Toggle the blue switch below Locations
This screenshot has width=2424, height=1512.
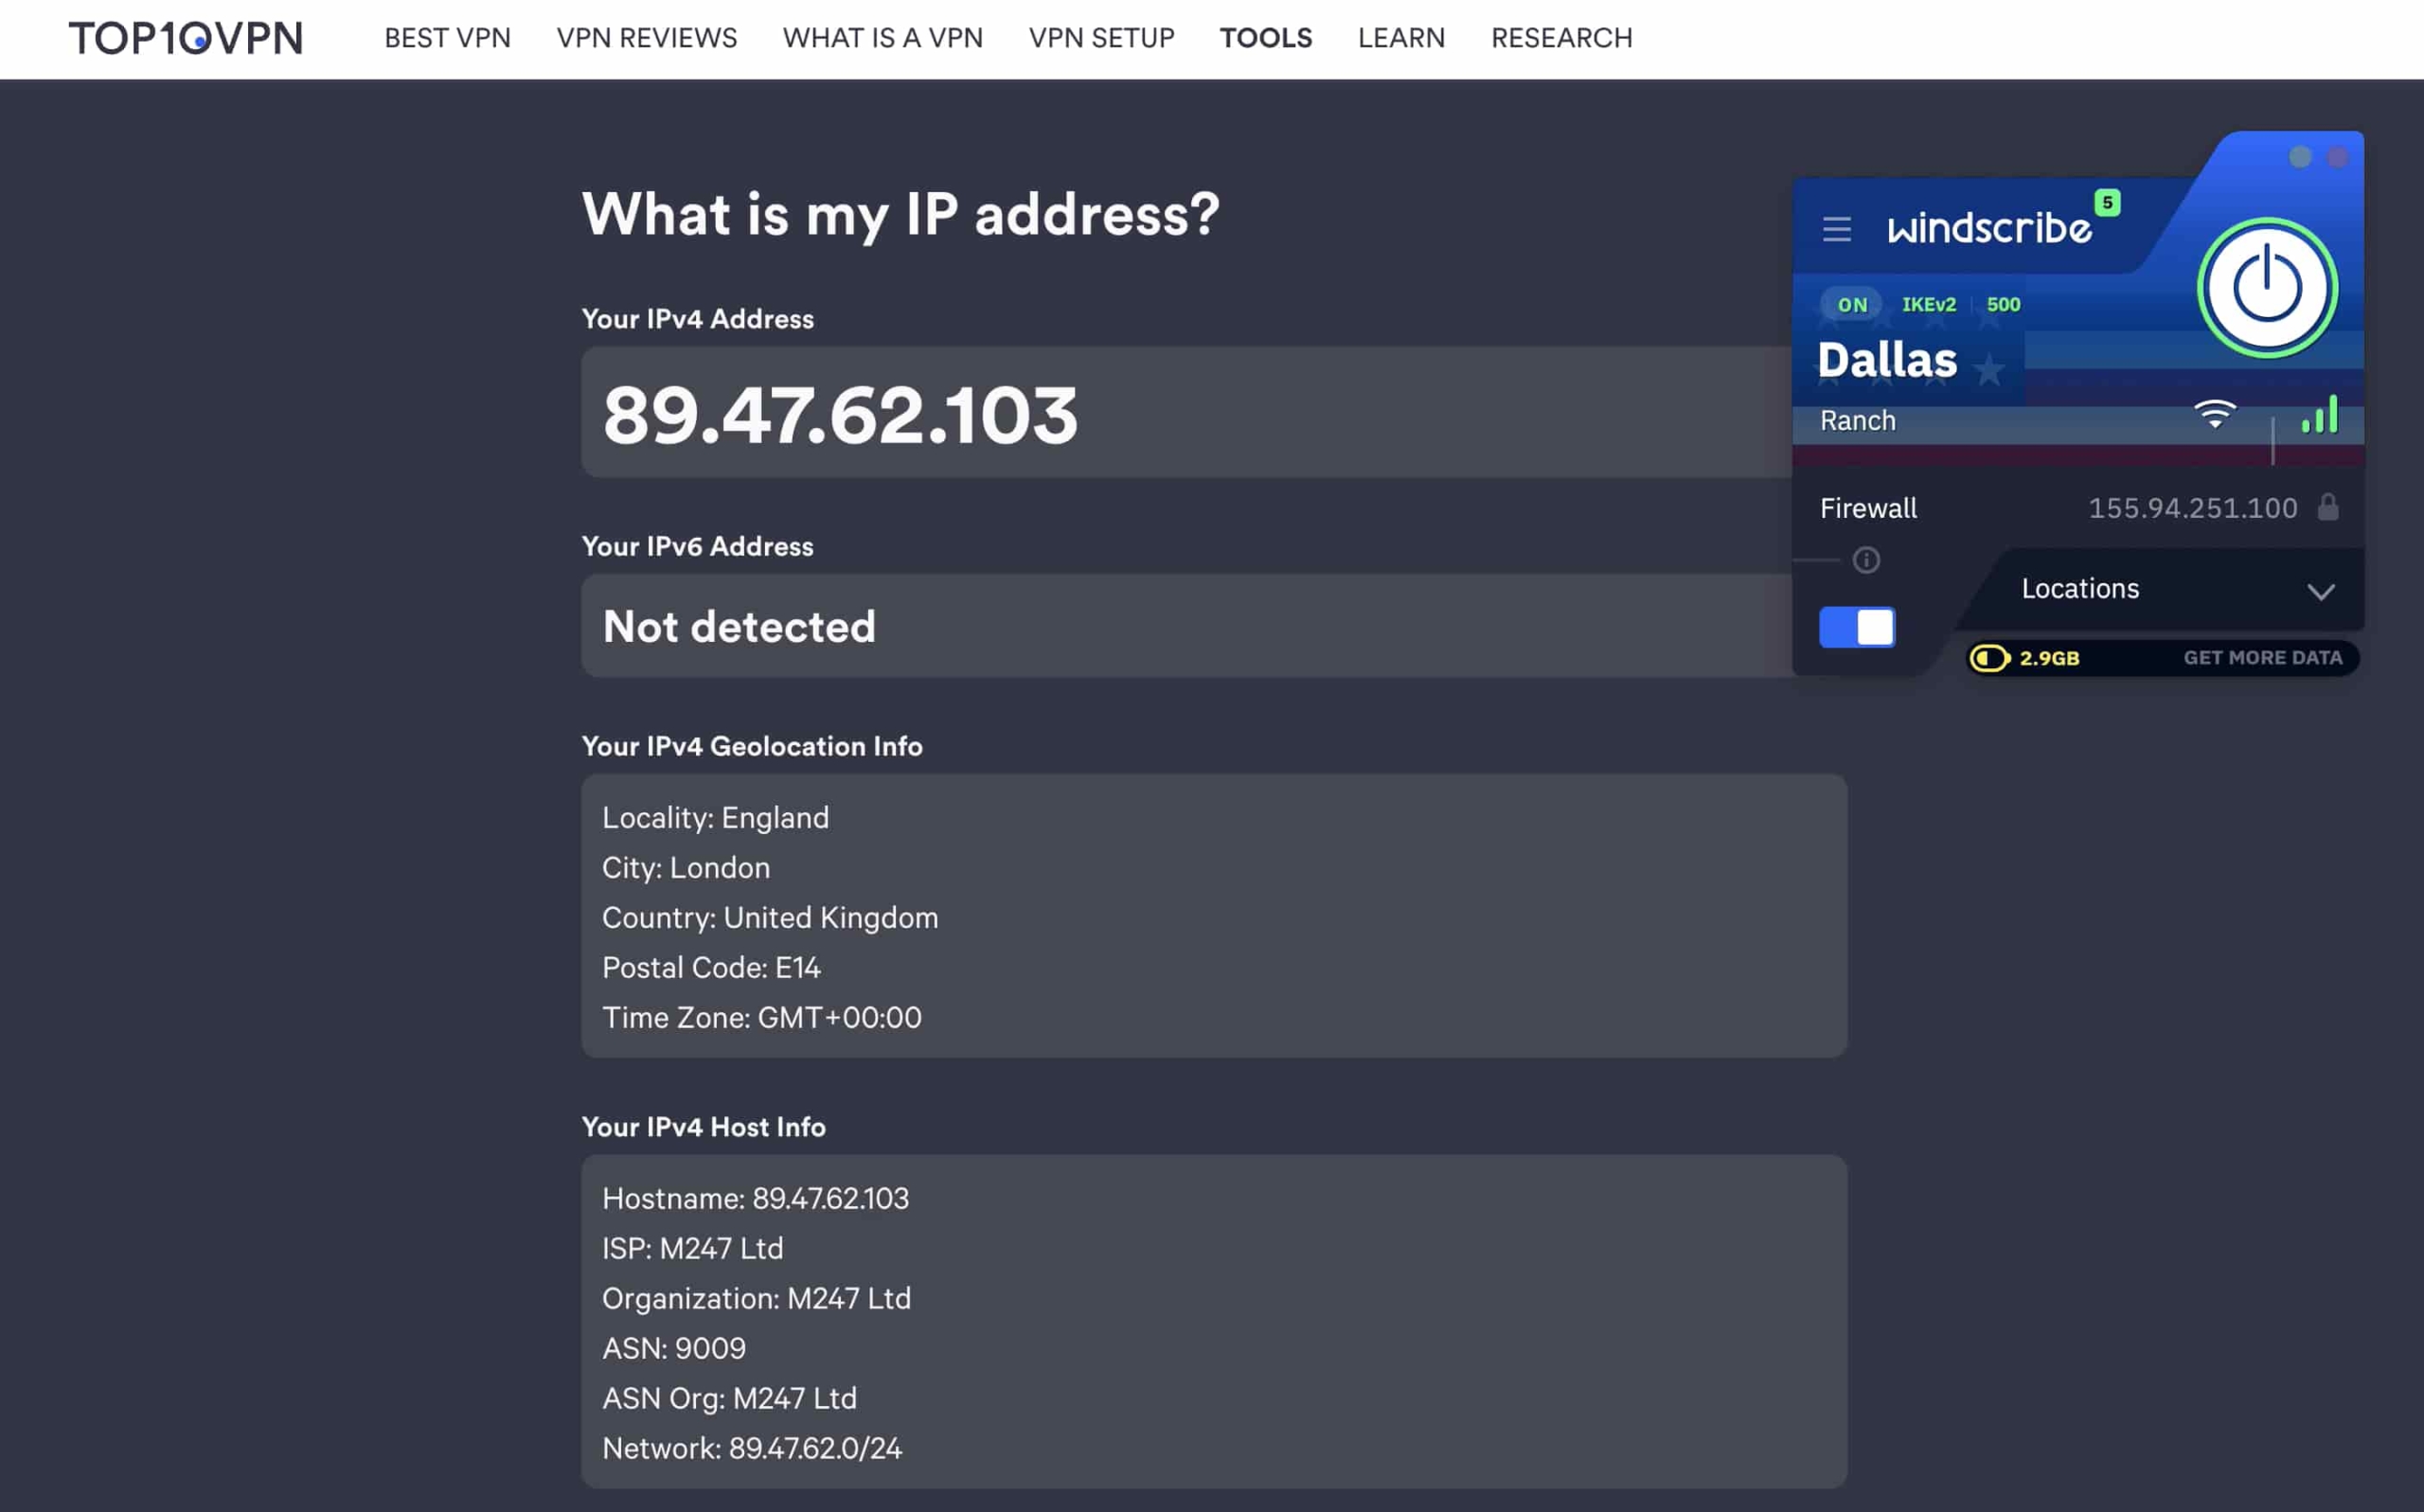coord(1855,624)
